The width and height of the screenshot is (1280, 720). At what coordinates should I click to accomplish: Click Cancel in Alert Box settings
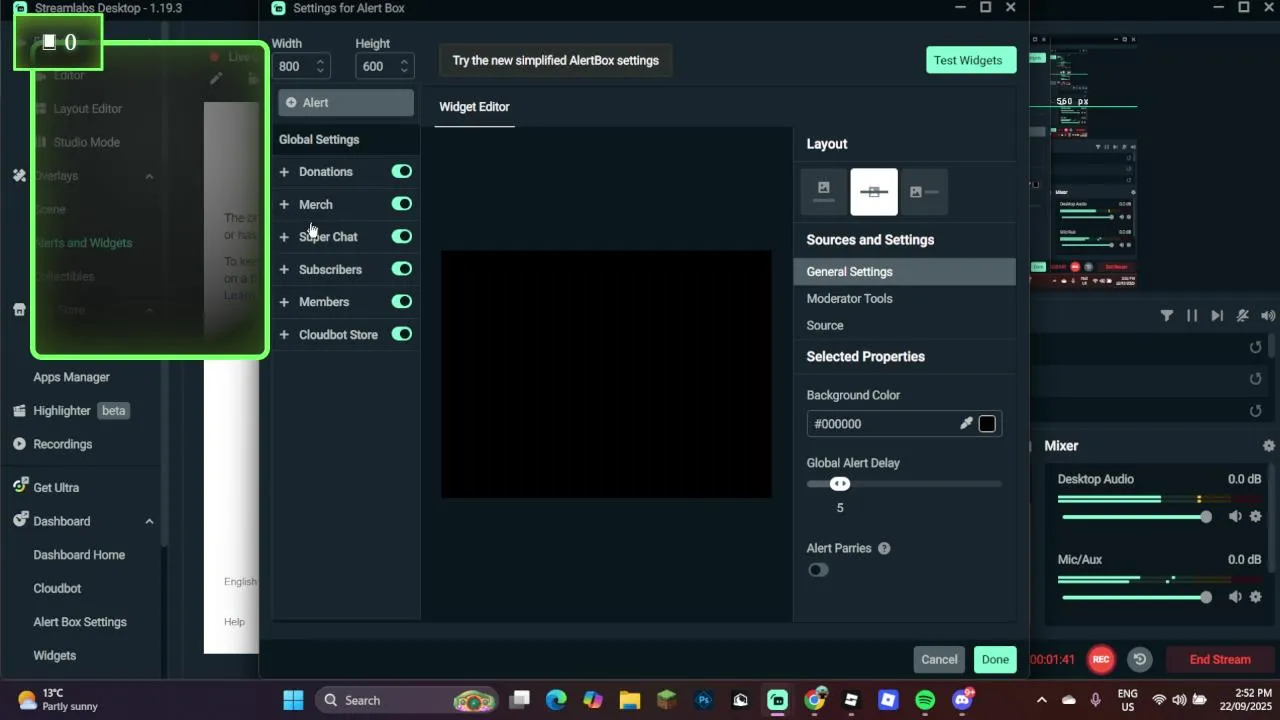(x=939, y=659)
